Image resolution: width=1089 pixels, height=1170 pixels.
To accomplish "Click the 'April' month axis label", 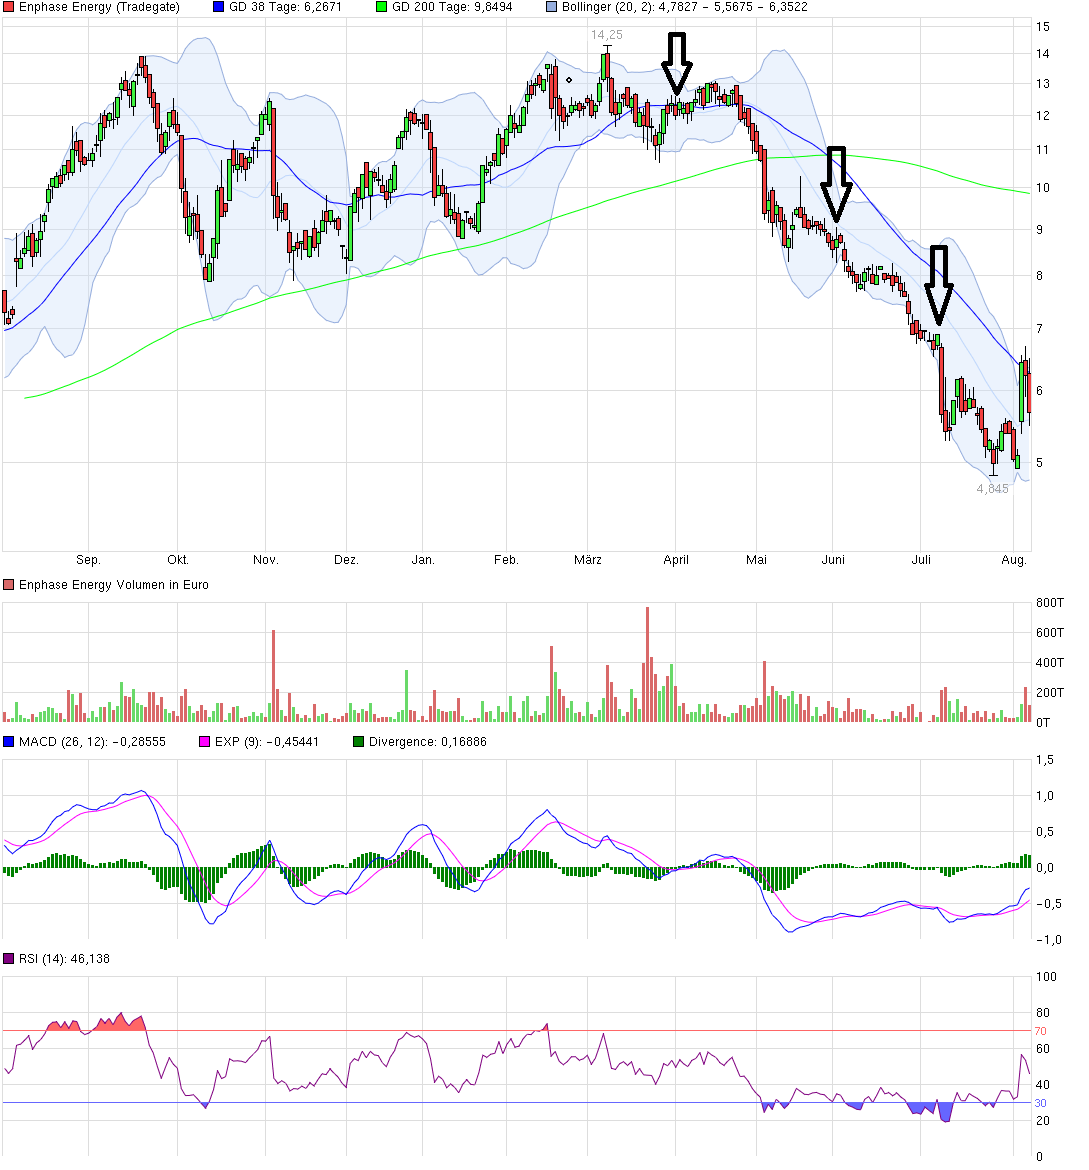I will [676, 560].
